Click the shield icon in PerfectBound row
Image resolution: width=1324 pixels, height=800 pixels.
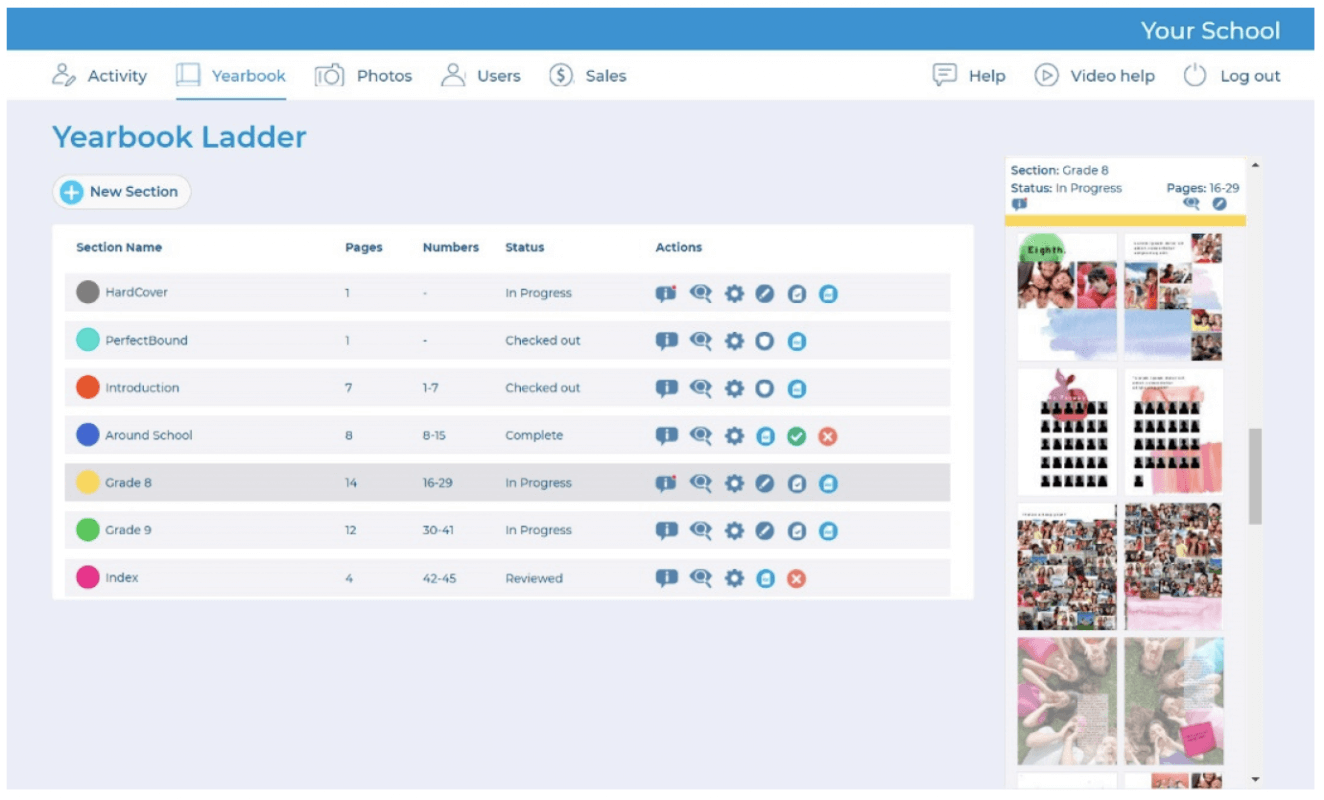[764, 341]
